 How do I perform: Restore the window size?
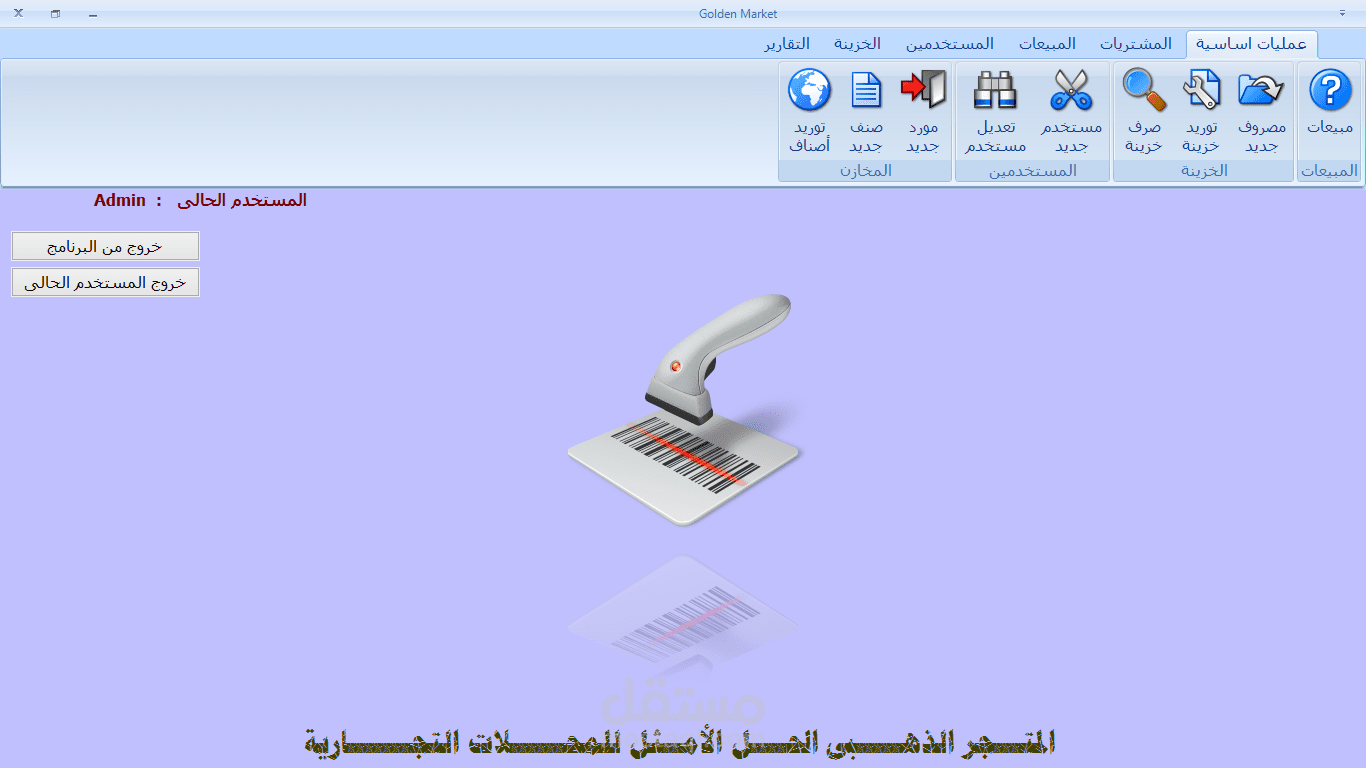point(55,14)
